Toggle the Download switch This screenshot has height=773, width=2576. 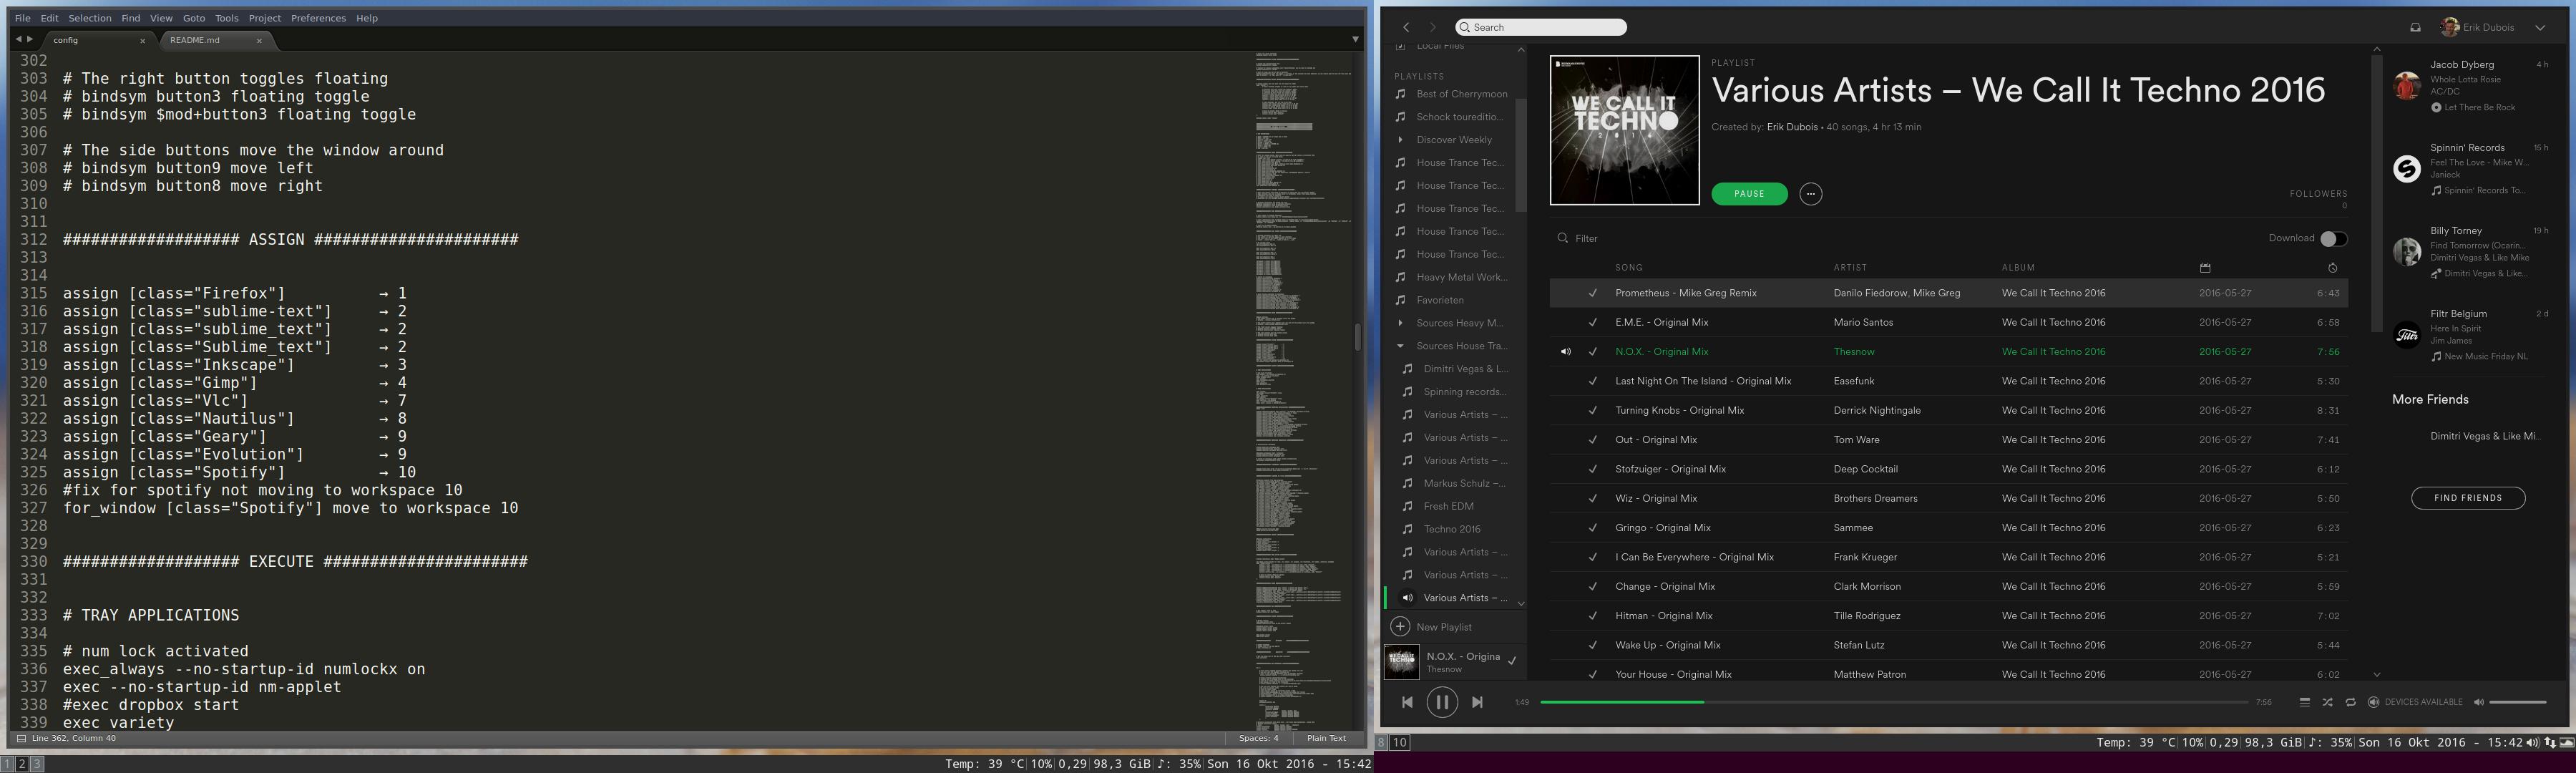(2333, 238)
